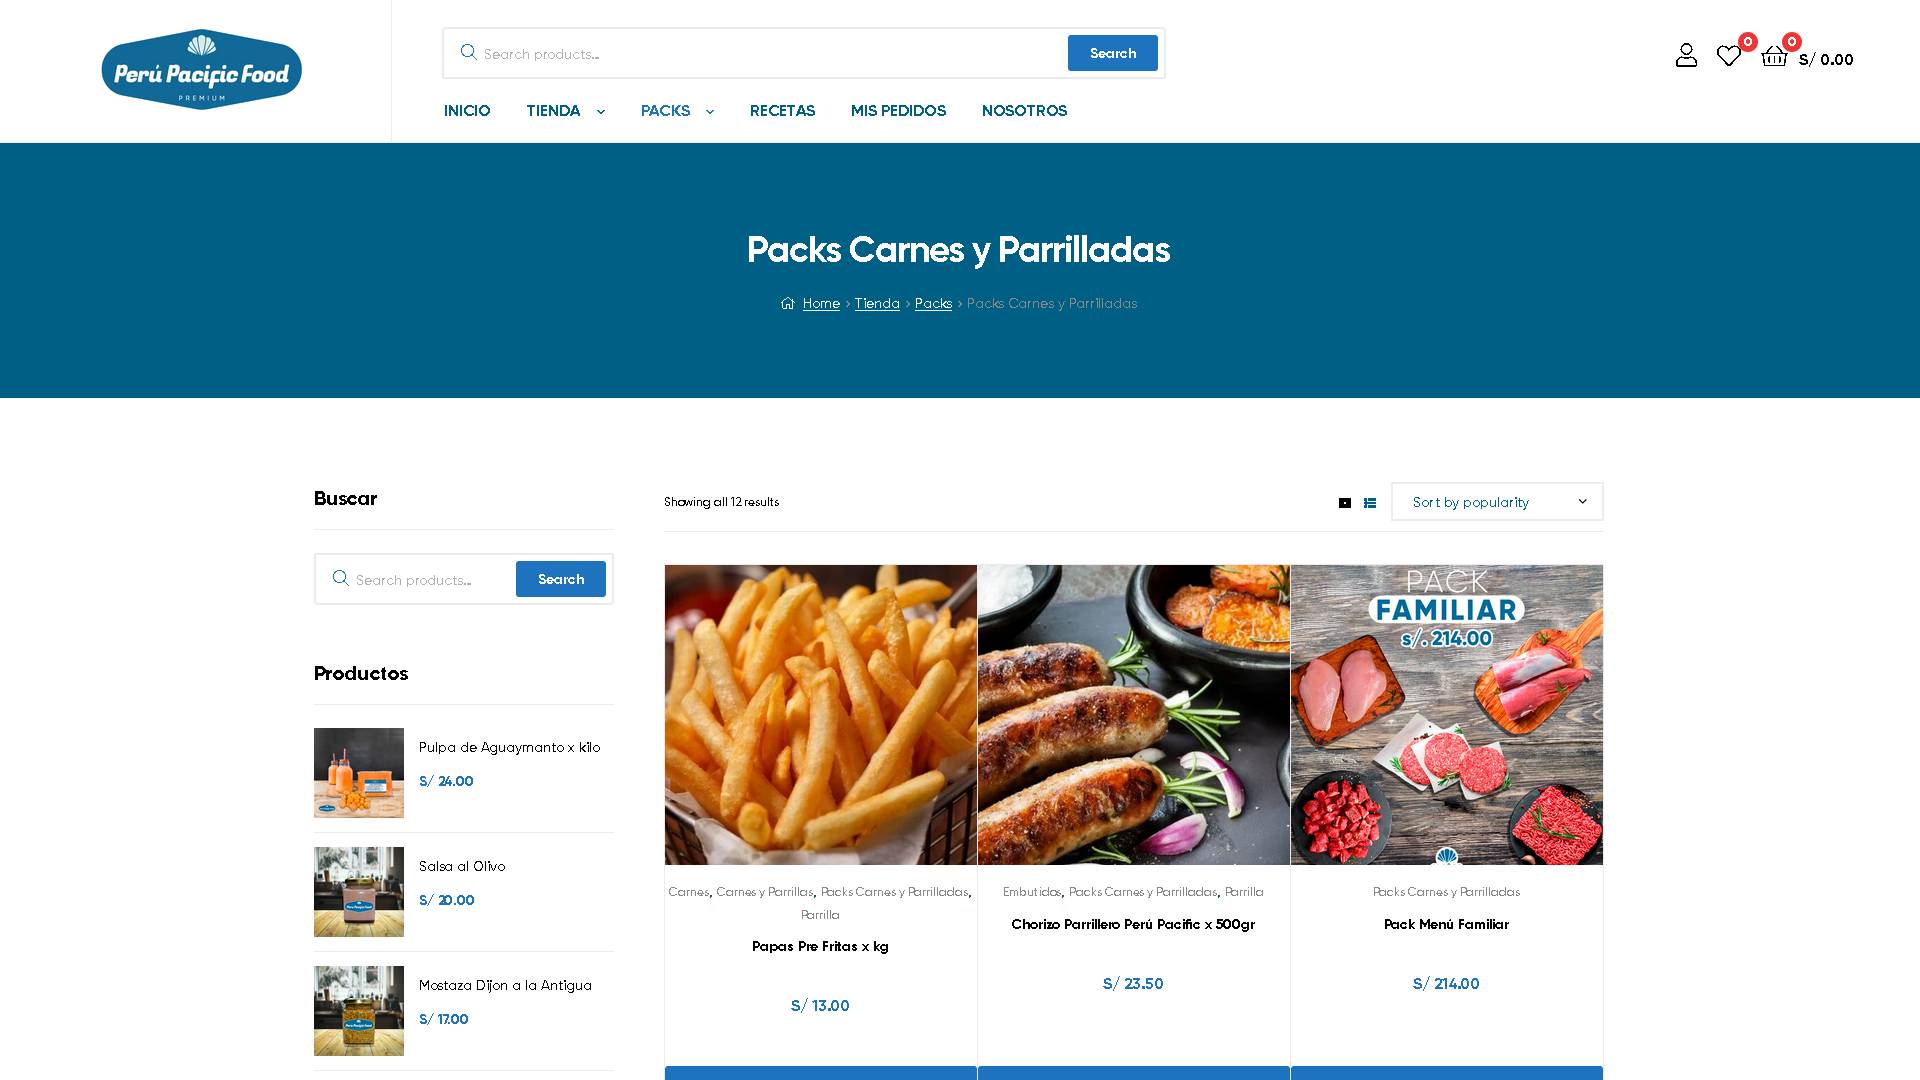Open Salsa al Olivo product thumbnail

tap(359, 892)
